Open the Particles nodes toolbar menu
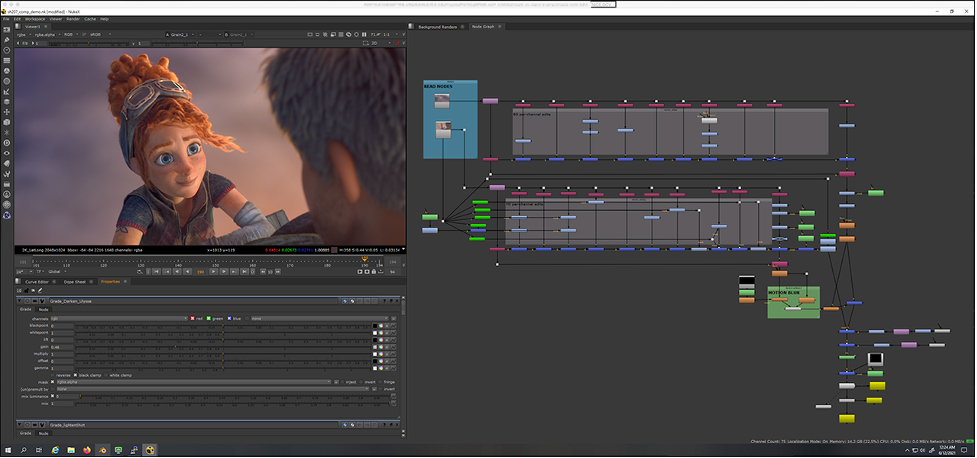 pyautogui.click(x=7, y=133)
